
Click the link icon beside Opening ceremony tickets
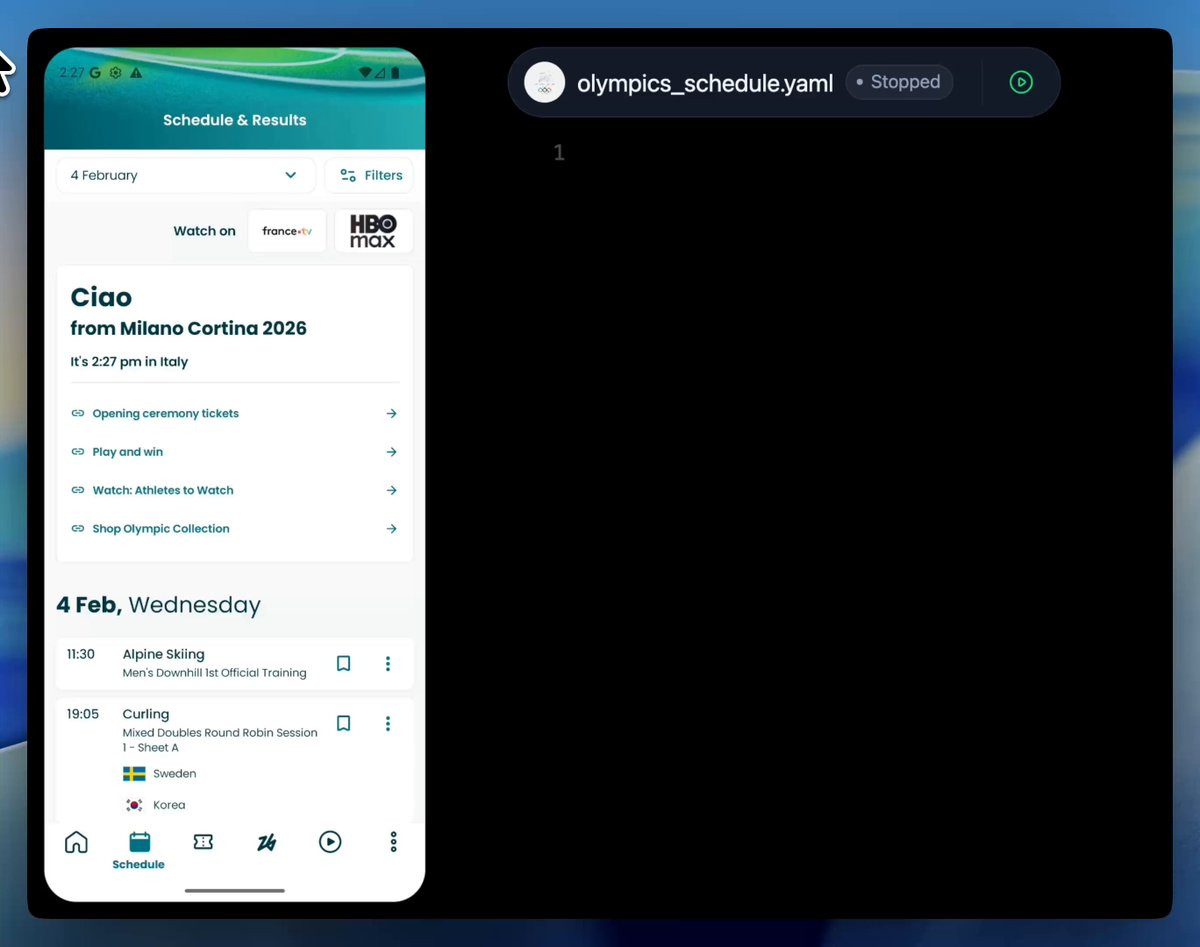point(78,413)
